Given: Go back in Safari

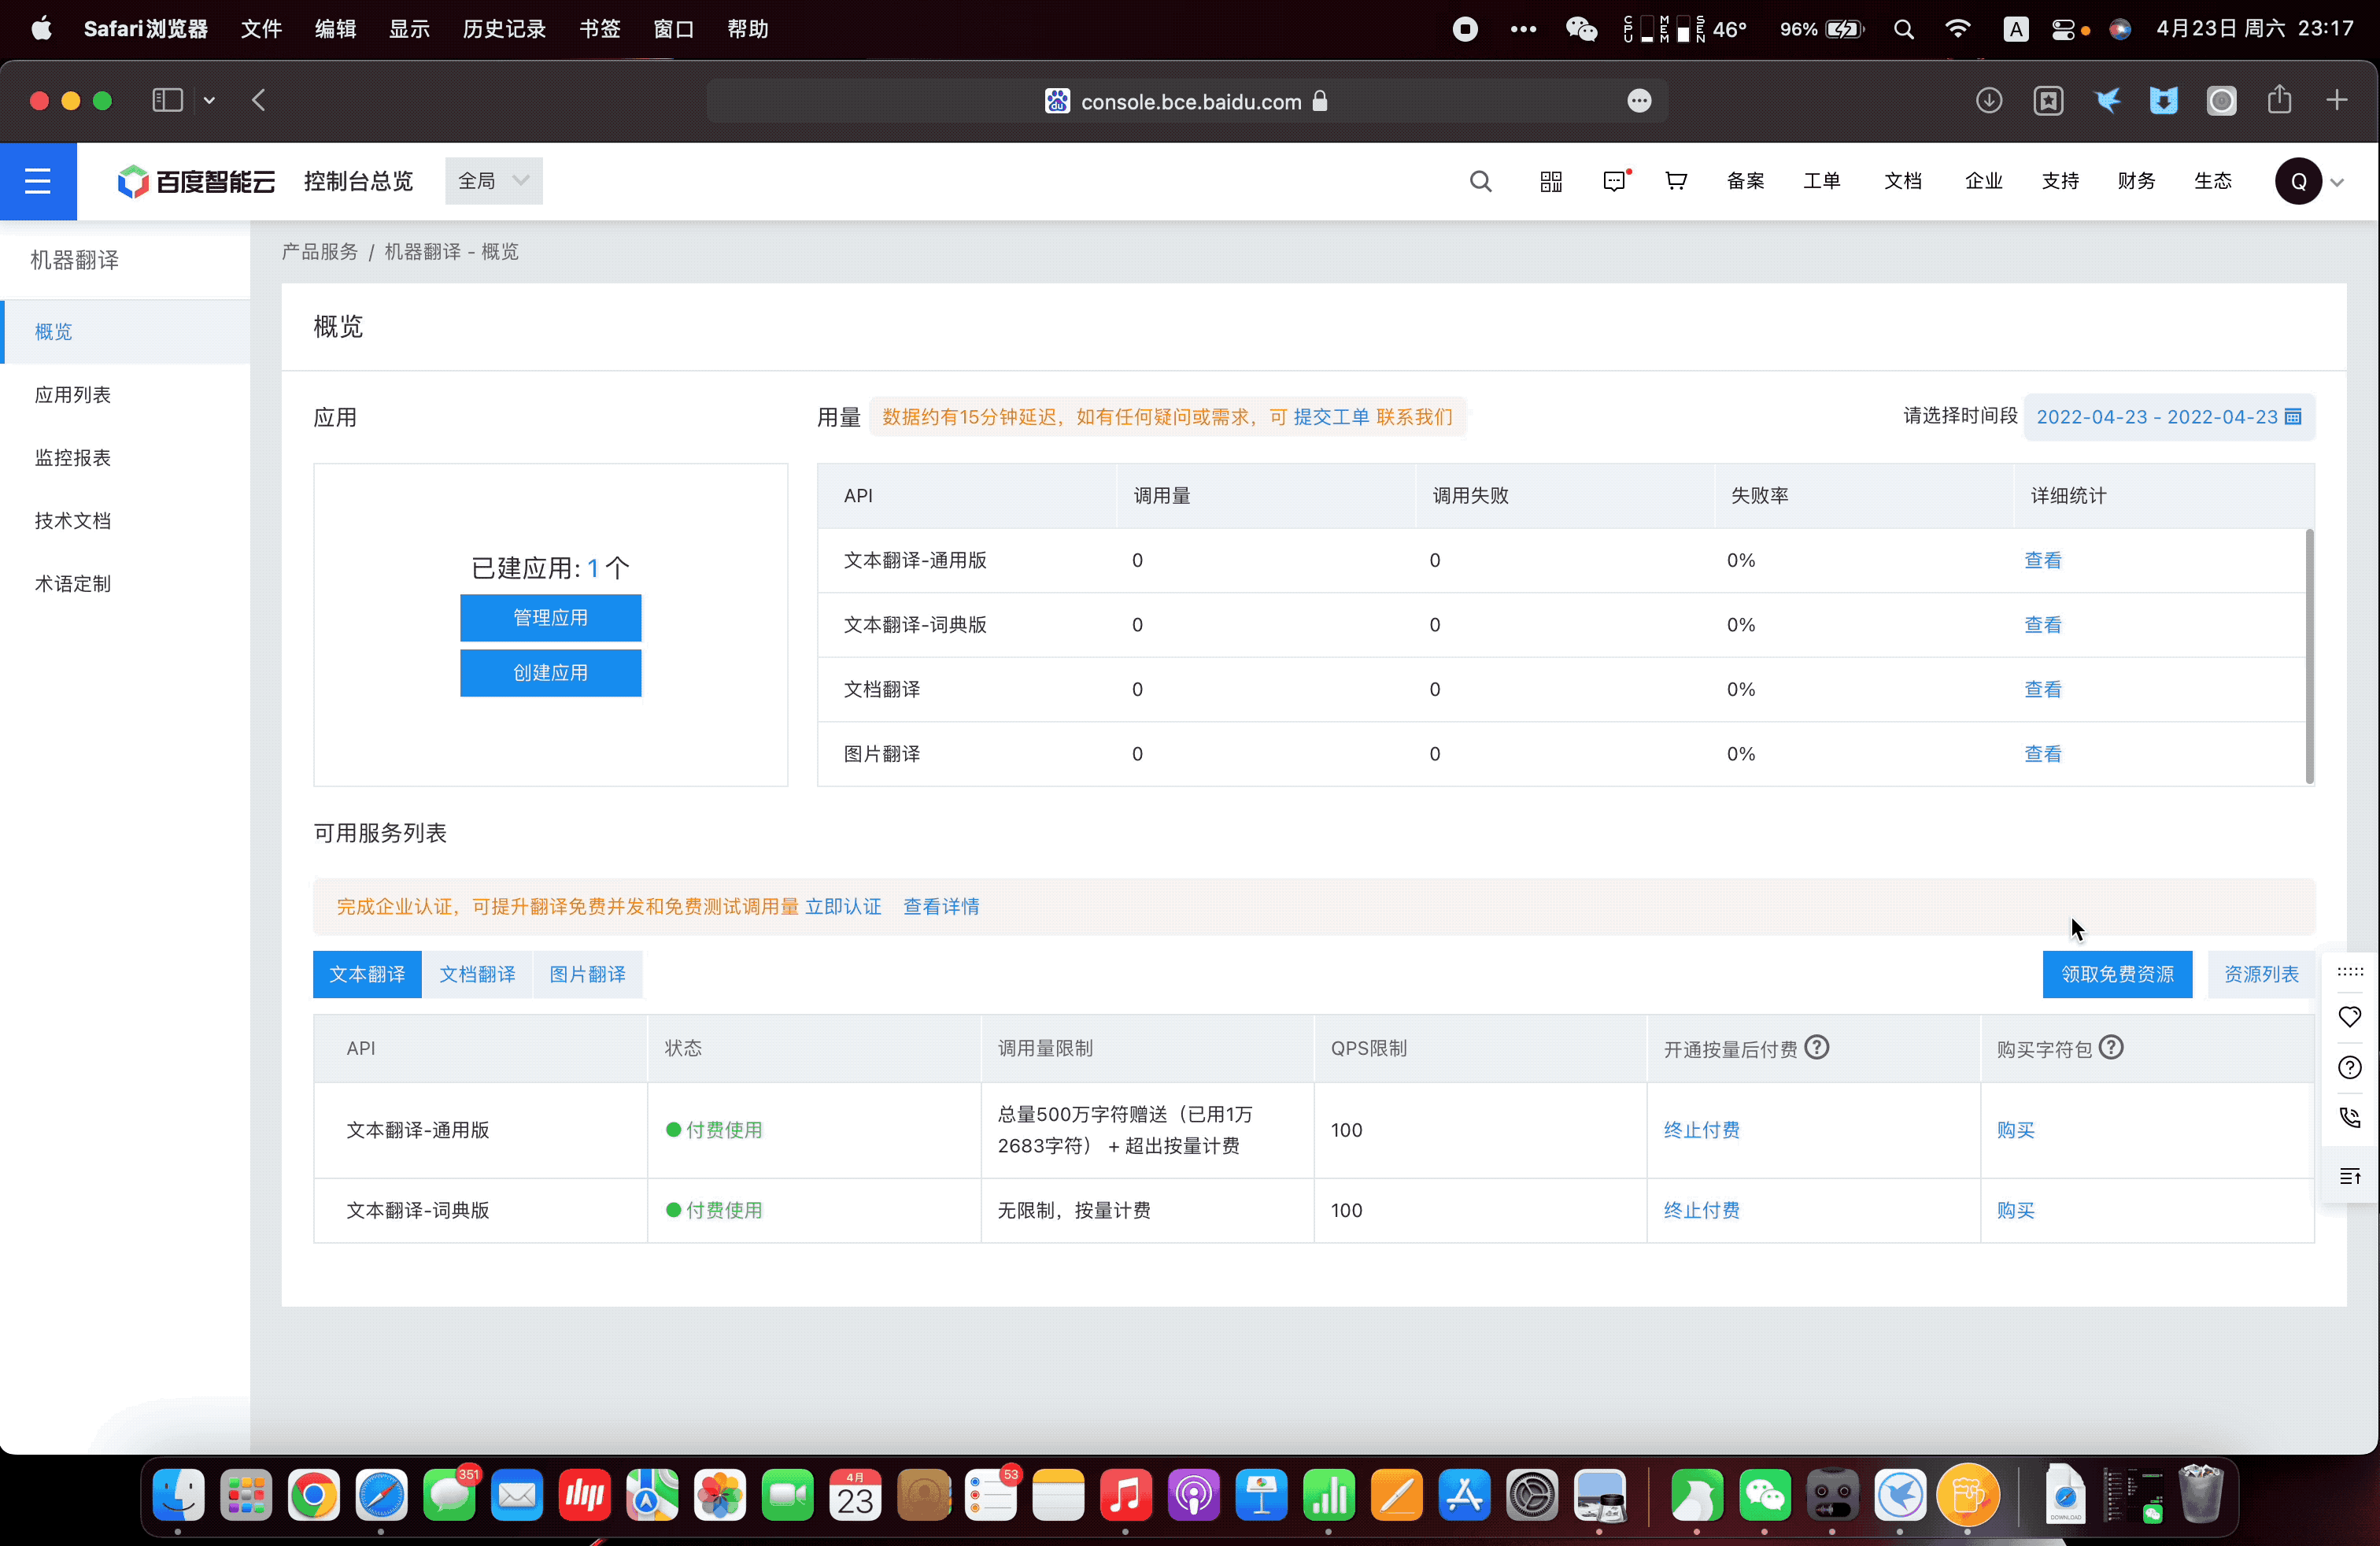Looking at the screenshot, I should pyautogui.click(x=259, y=100).
